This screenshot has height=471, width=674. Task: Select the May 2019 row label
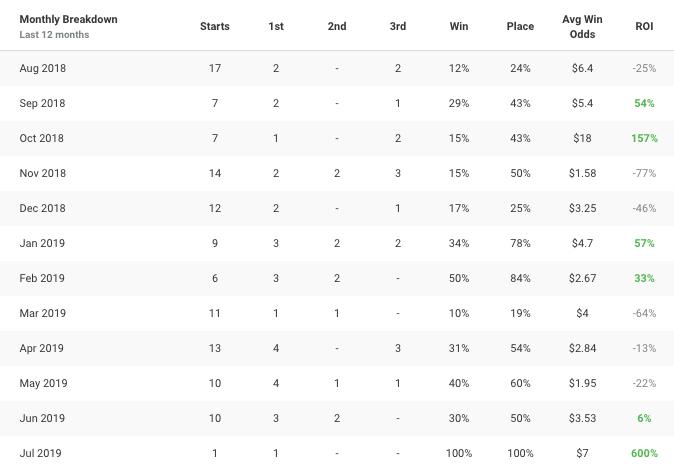tap(43, 383)
